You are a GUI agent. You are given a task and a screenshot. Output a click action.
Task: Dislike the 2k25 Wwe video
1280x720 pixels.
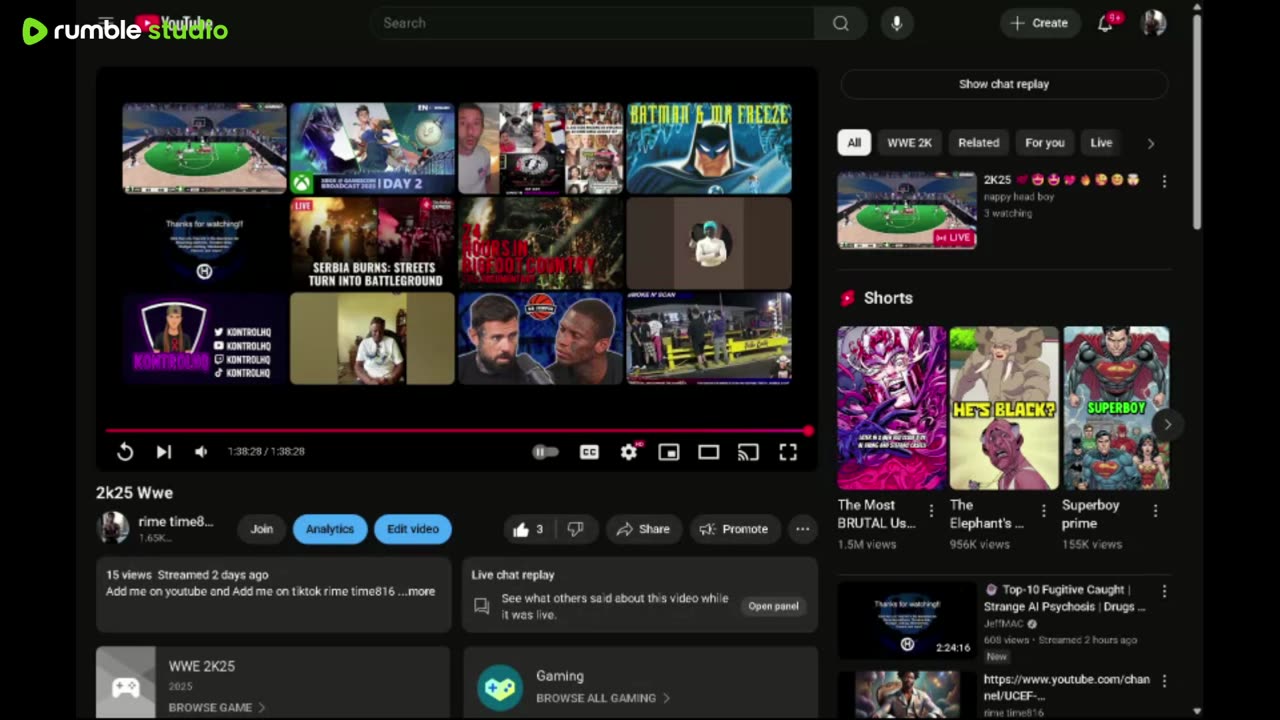point(575,529)
